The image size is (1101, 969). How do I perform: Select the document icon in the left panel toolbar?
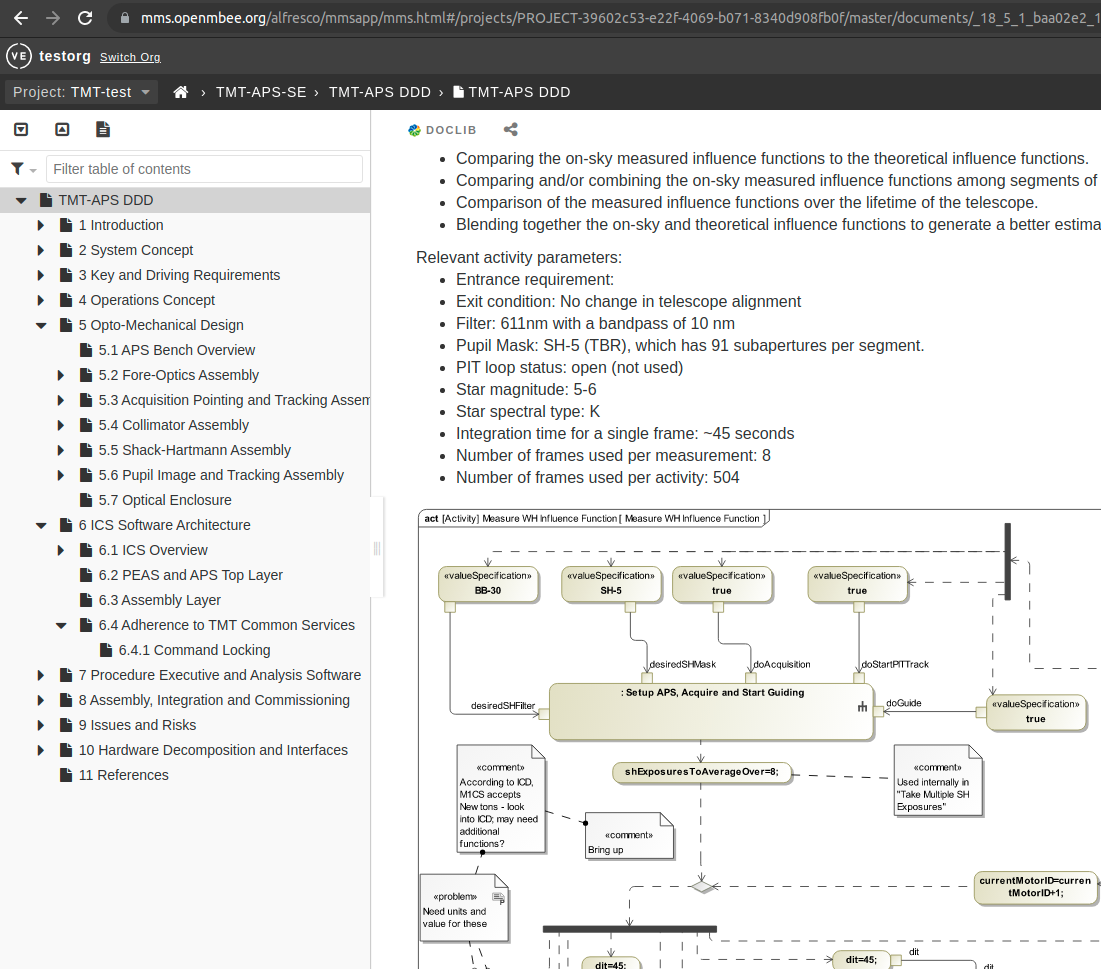point(102,129)
